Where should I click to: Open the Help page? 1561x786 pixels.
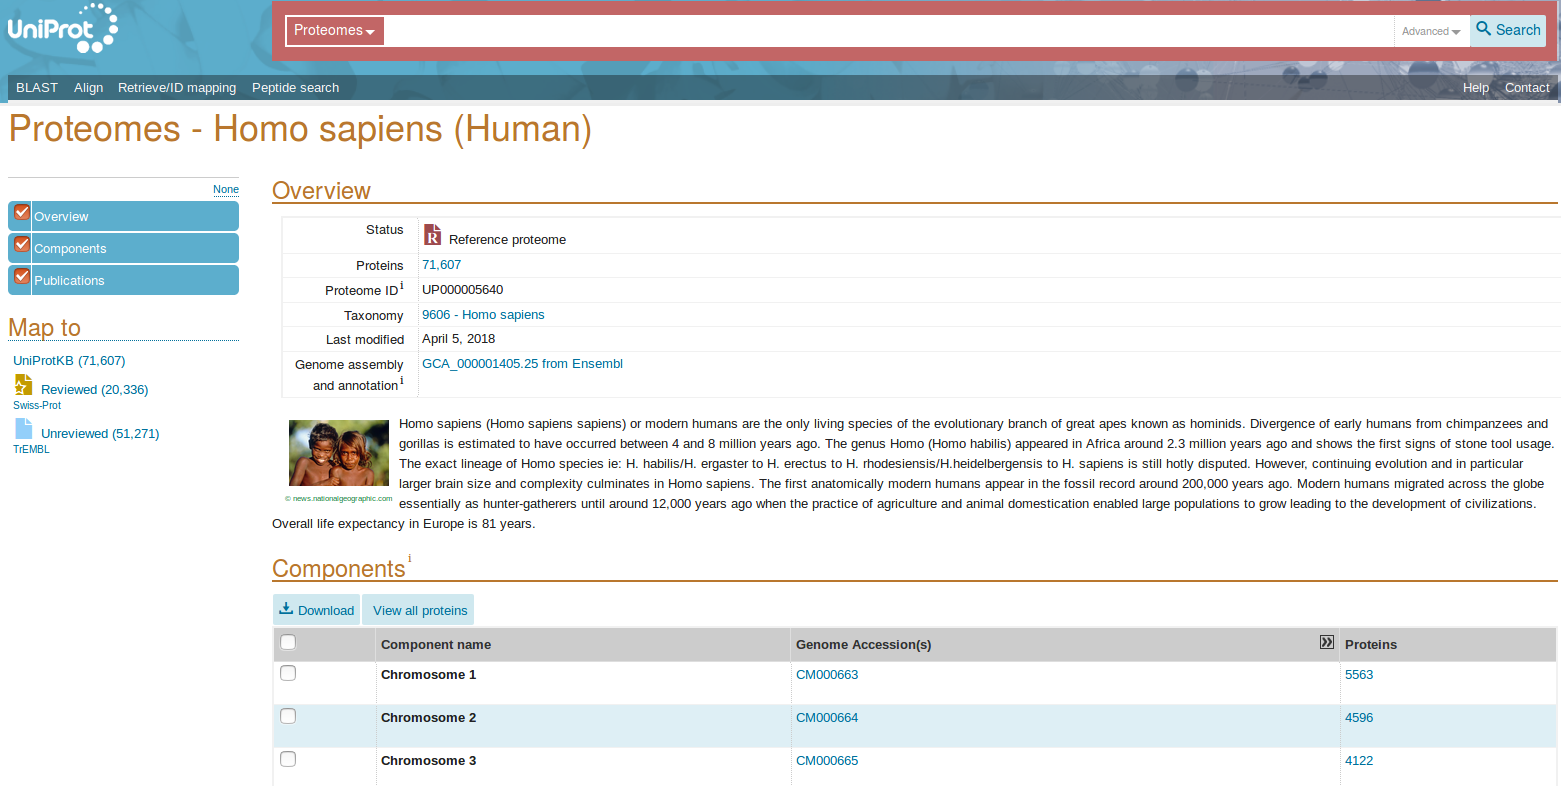1475,88
